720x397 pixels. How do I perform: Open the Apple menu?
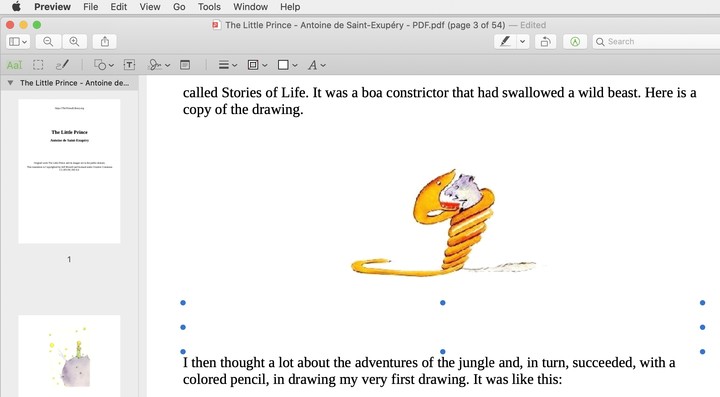pos(16,6)
